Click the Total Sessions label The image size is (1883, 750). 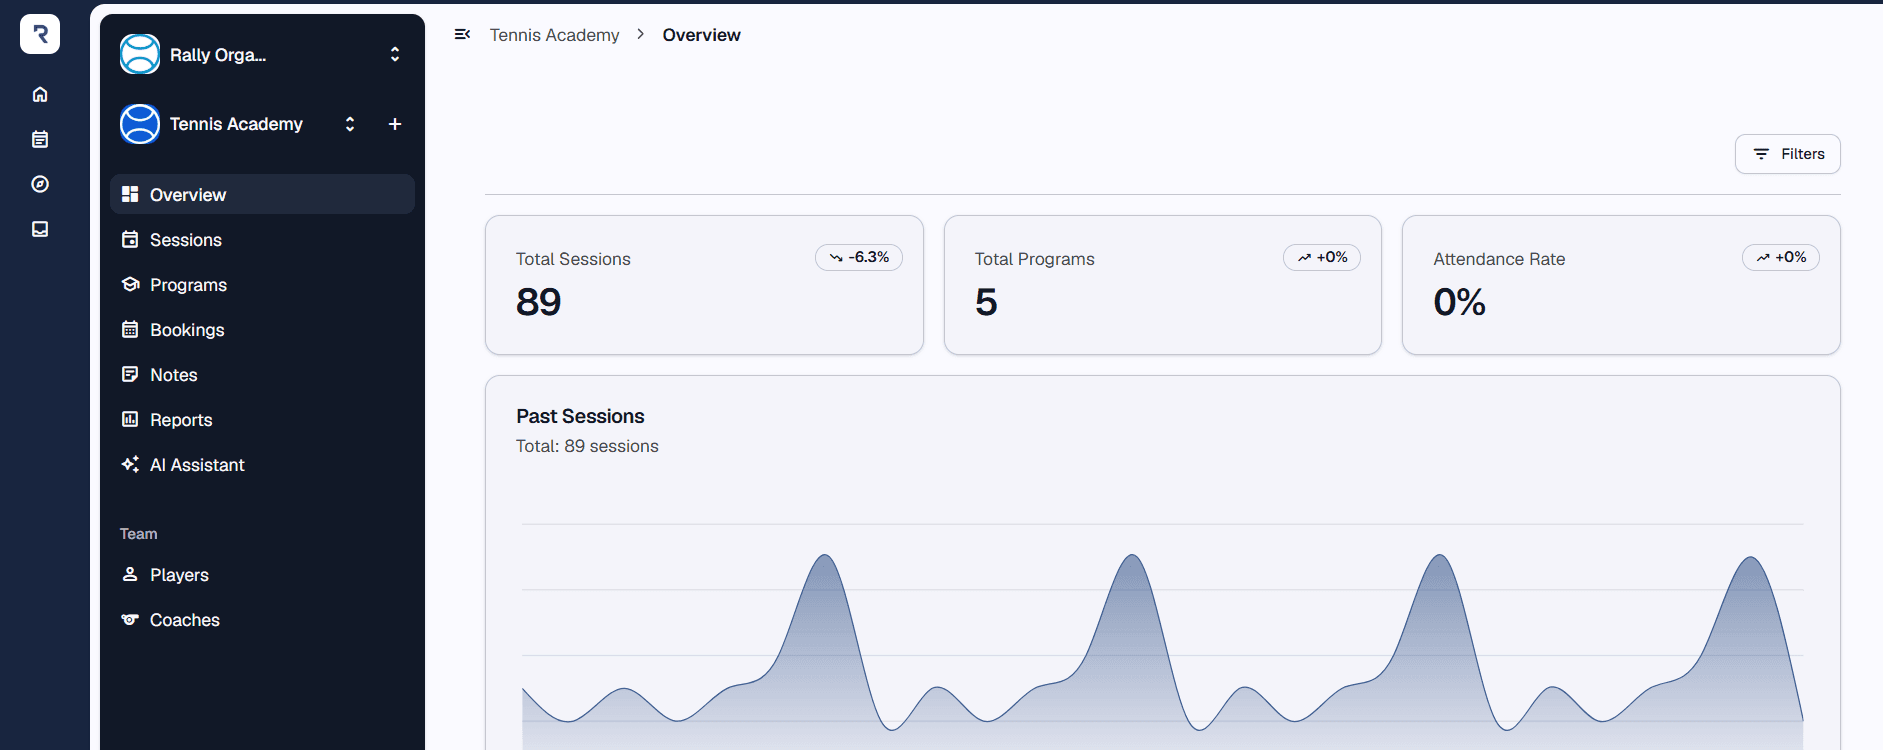coord(573,259)
